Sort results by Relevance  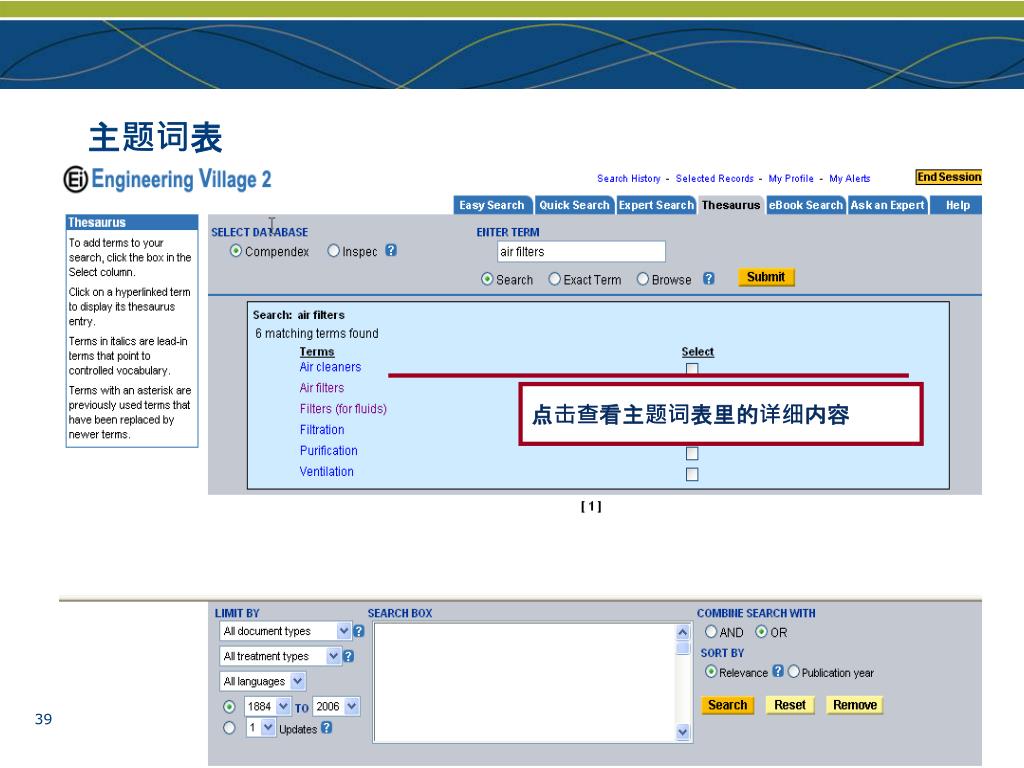click(x=711, y=671)
